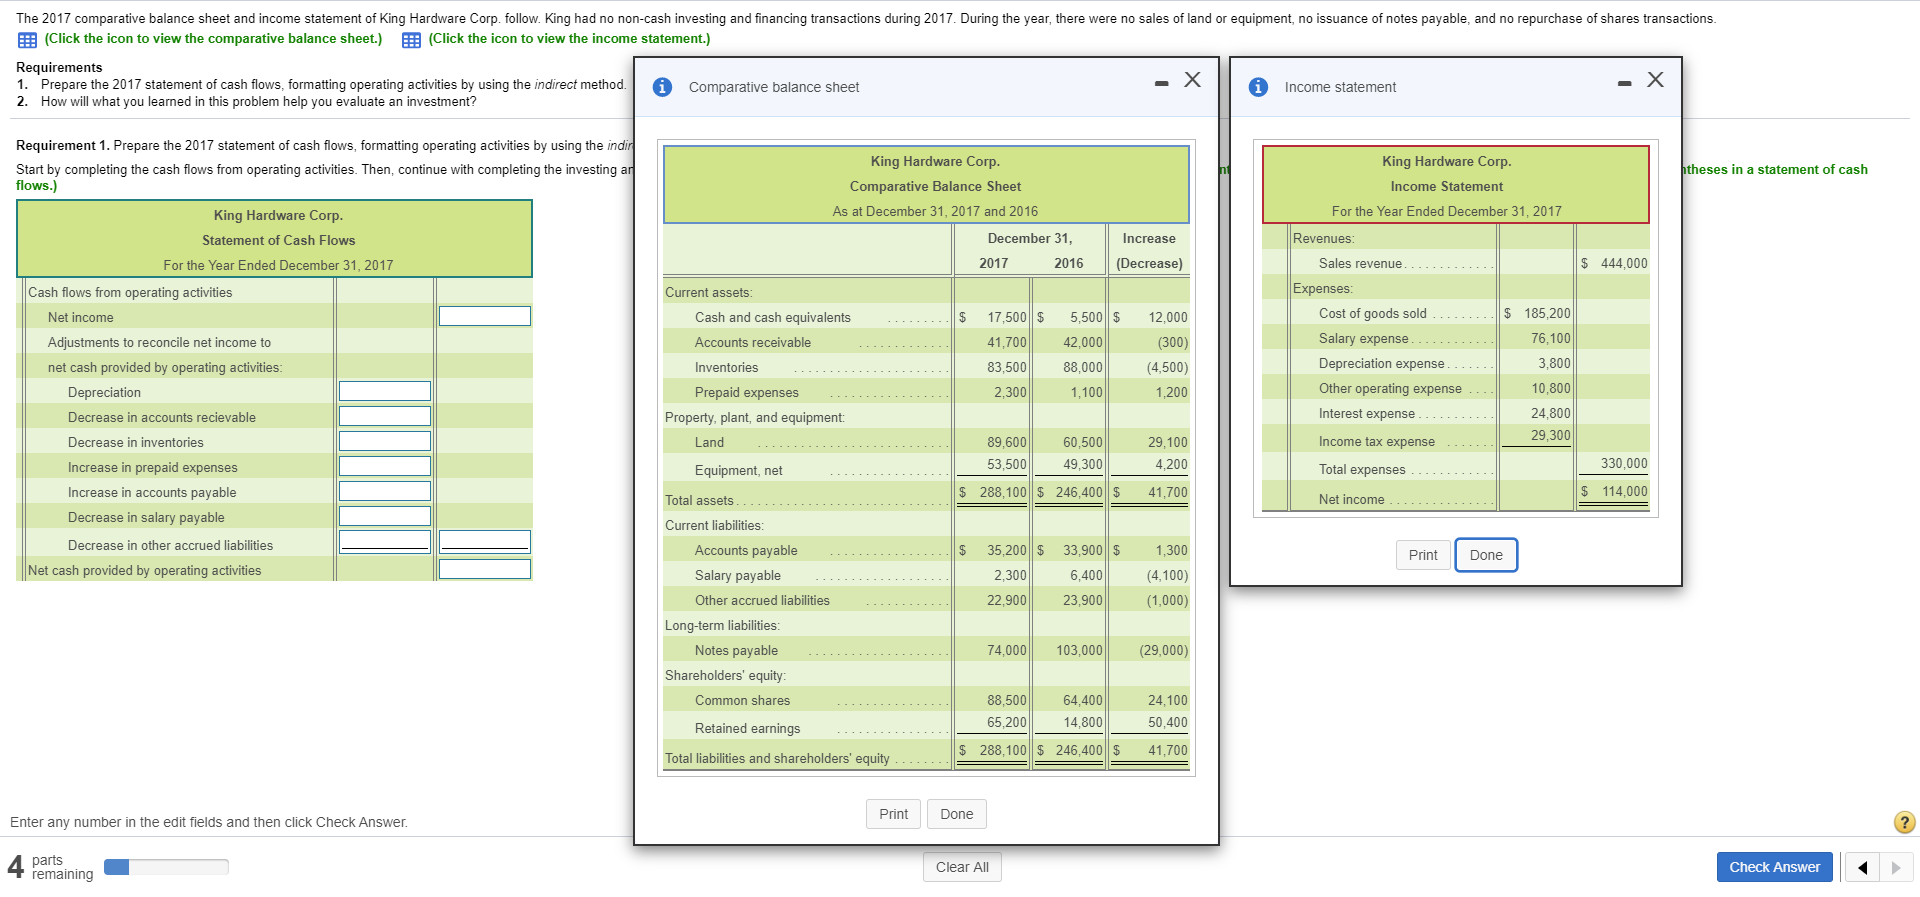
Task: Close the Comparative balance sheet dialog
Action: pos(1192,80)
